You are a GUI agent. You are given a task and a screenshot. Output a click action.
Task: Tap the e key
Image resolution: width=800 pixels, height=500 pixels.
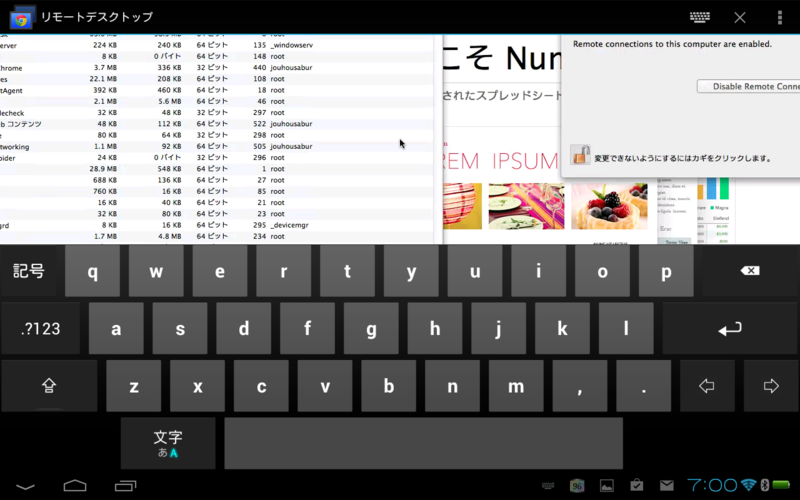coord(220,271)
